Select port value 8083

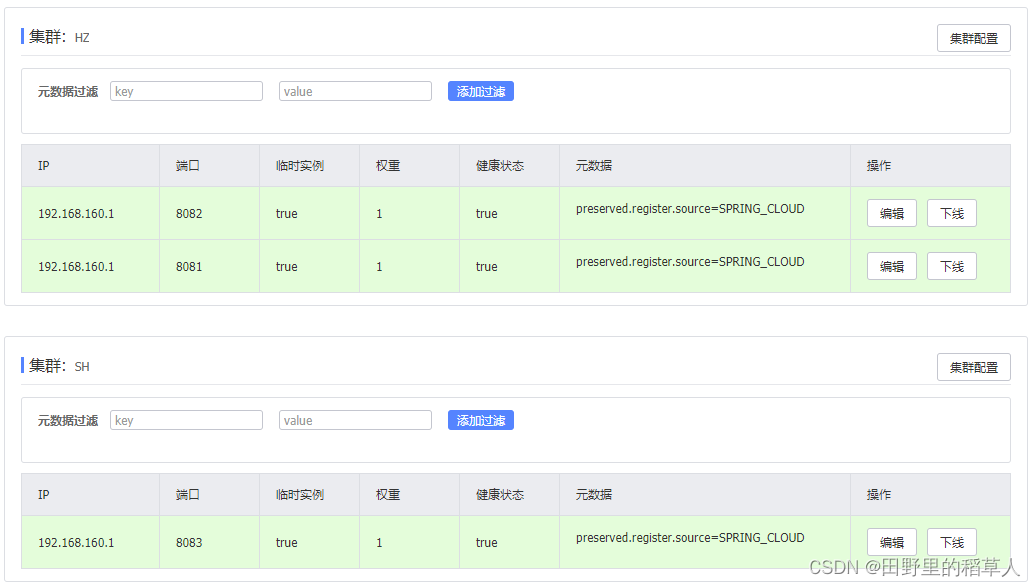189,543
